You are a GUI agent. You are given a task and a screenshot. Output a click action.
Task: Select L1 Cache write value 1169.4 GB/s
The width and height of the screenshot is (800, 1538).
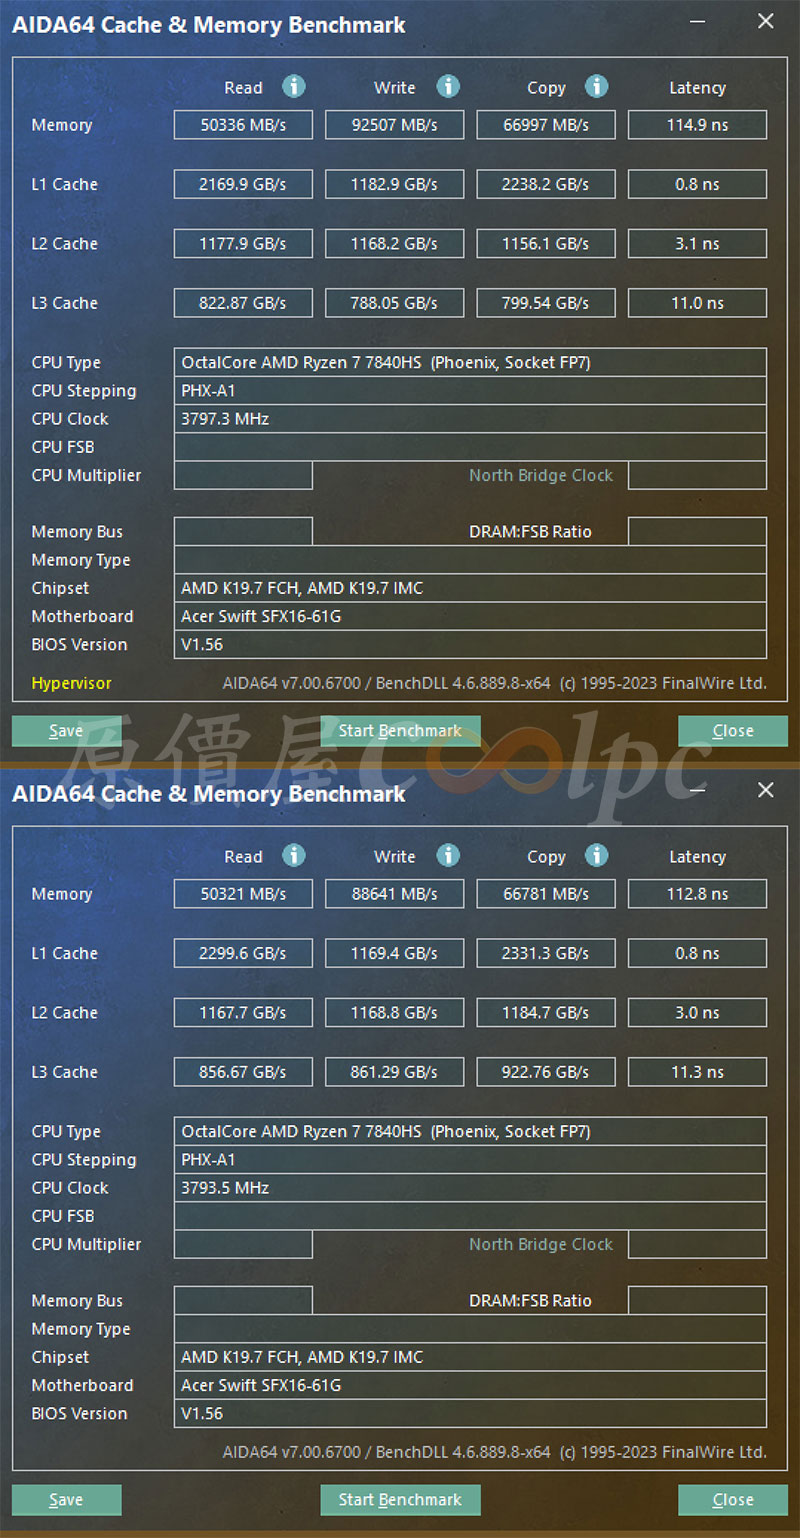395,953
